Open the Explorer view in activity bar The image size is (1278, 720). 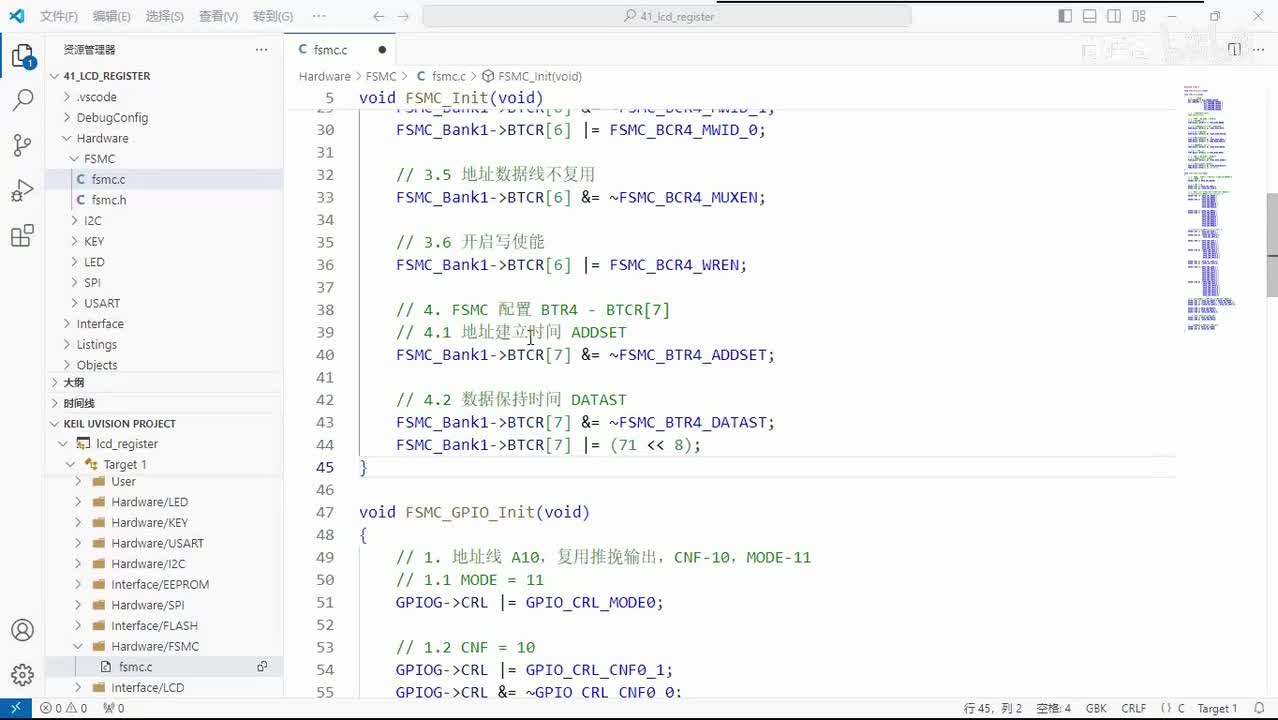[x=22, y=56]
